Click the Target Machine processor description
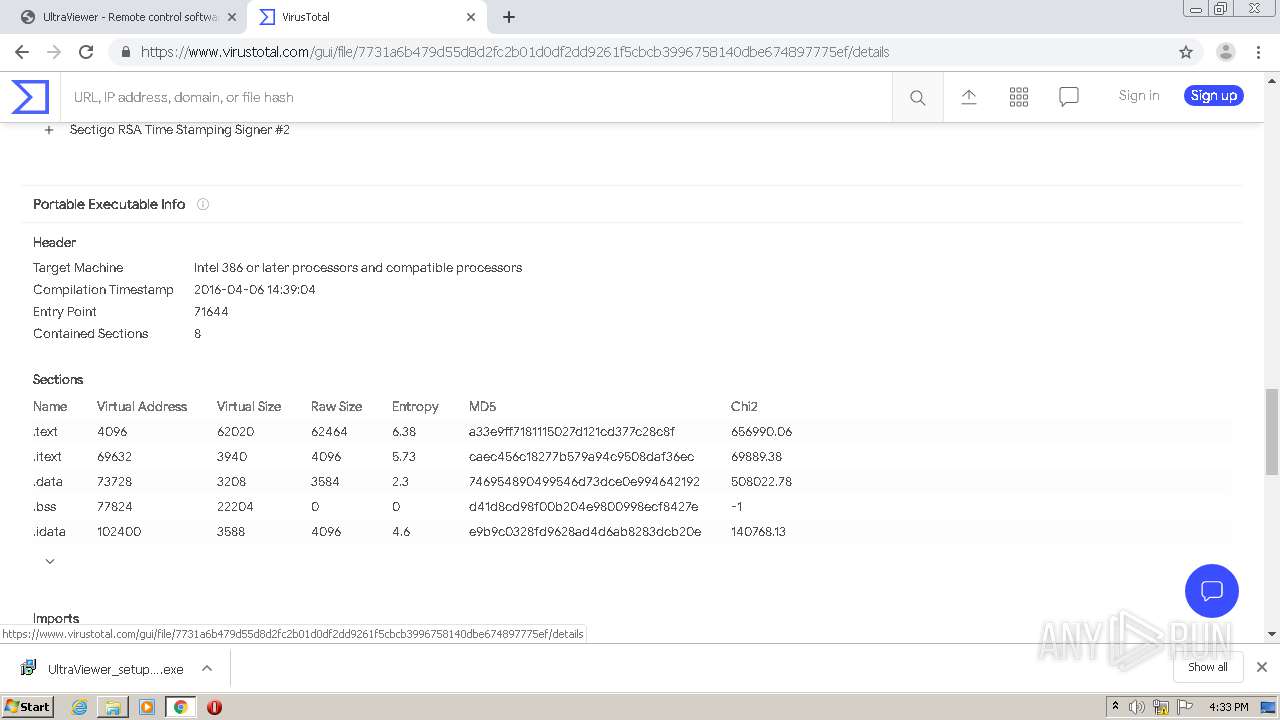Image resolution: width=1280 pixels, height=720 pixels. (358, 268)
